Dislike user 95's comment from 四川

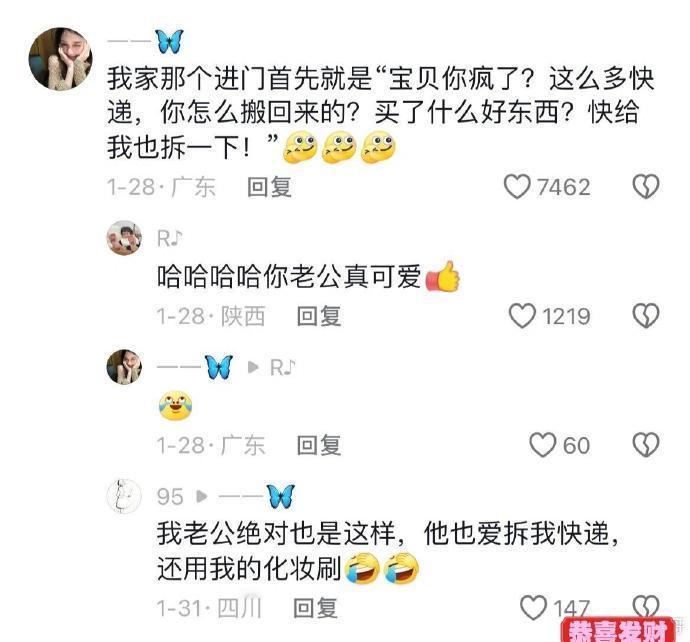[x=646, y=606]
